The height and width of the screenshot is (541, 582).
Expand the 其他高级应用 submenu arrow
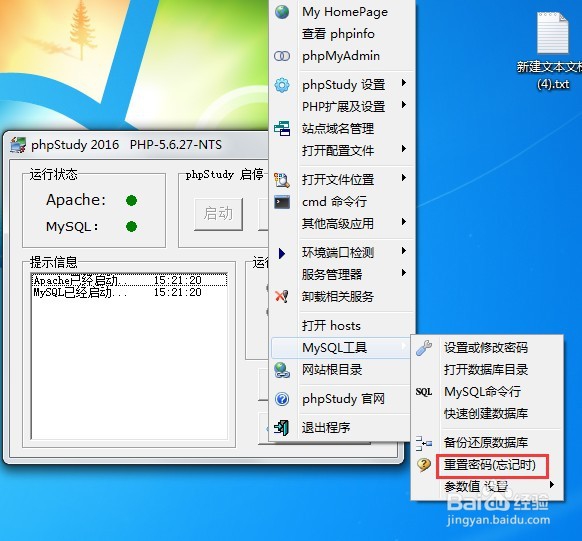click(404, 222)
